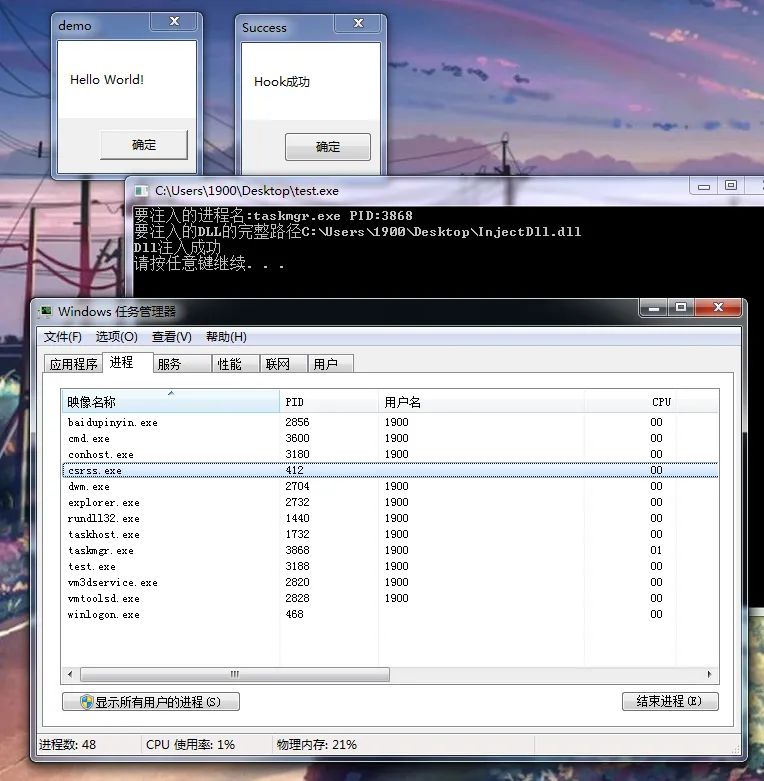The height and width of the screenshot is (781, 764).
Task: Select the taskmgr.exe process row
Action: pos(390,550)
